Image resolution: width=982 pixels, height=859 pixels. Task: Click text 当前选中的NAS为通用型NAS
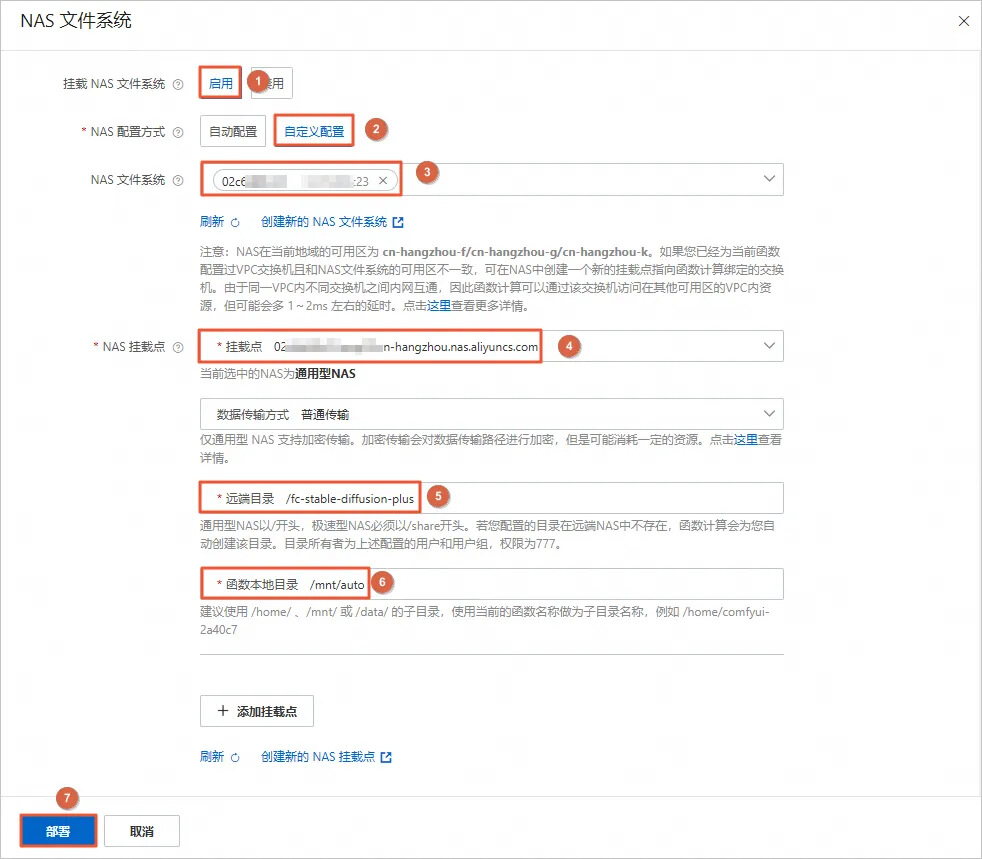click(x=277, y=374)
